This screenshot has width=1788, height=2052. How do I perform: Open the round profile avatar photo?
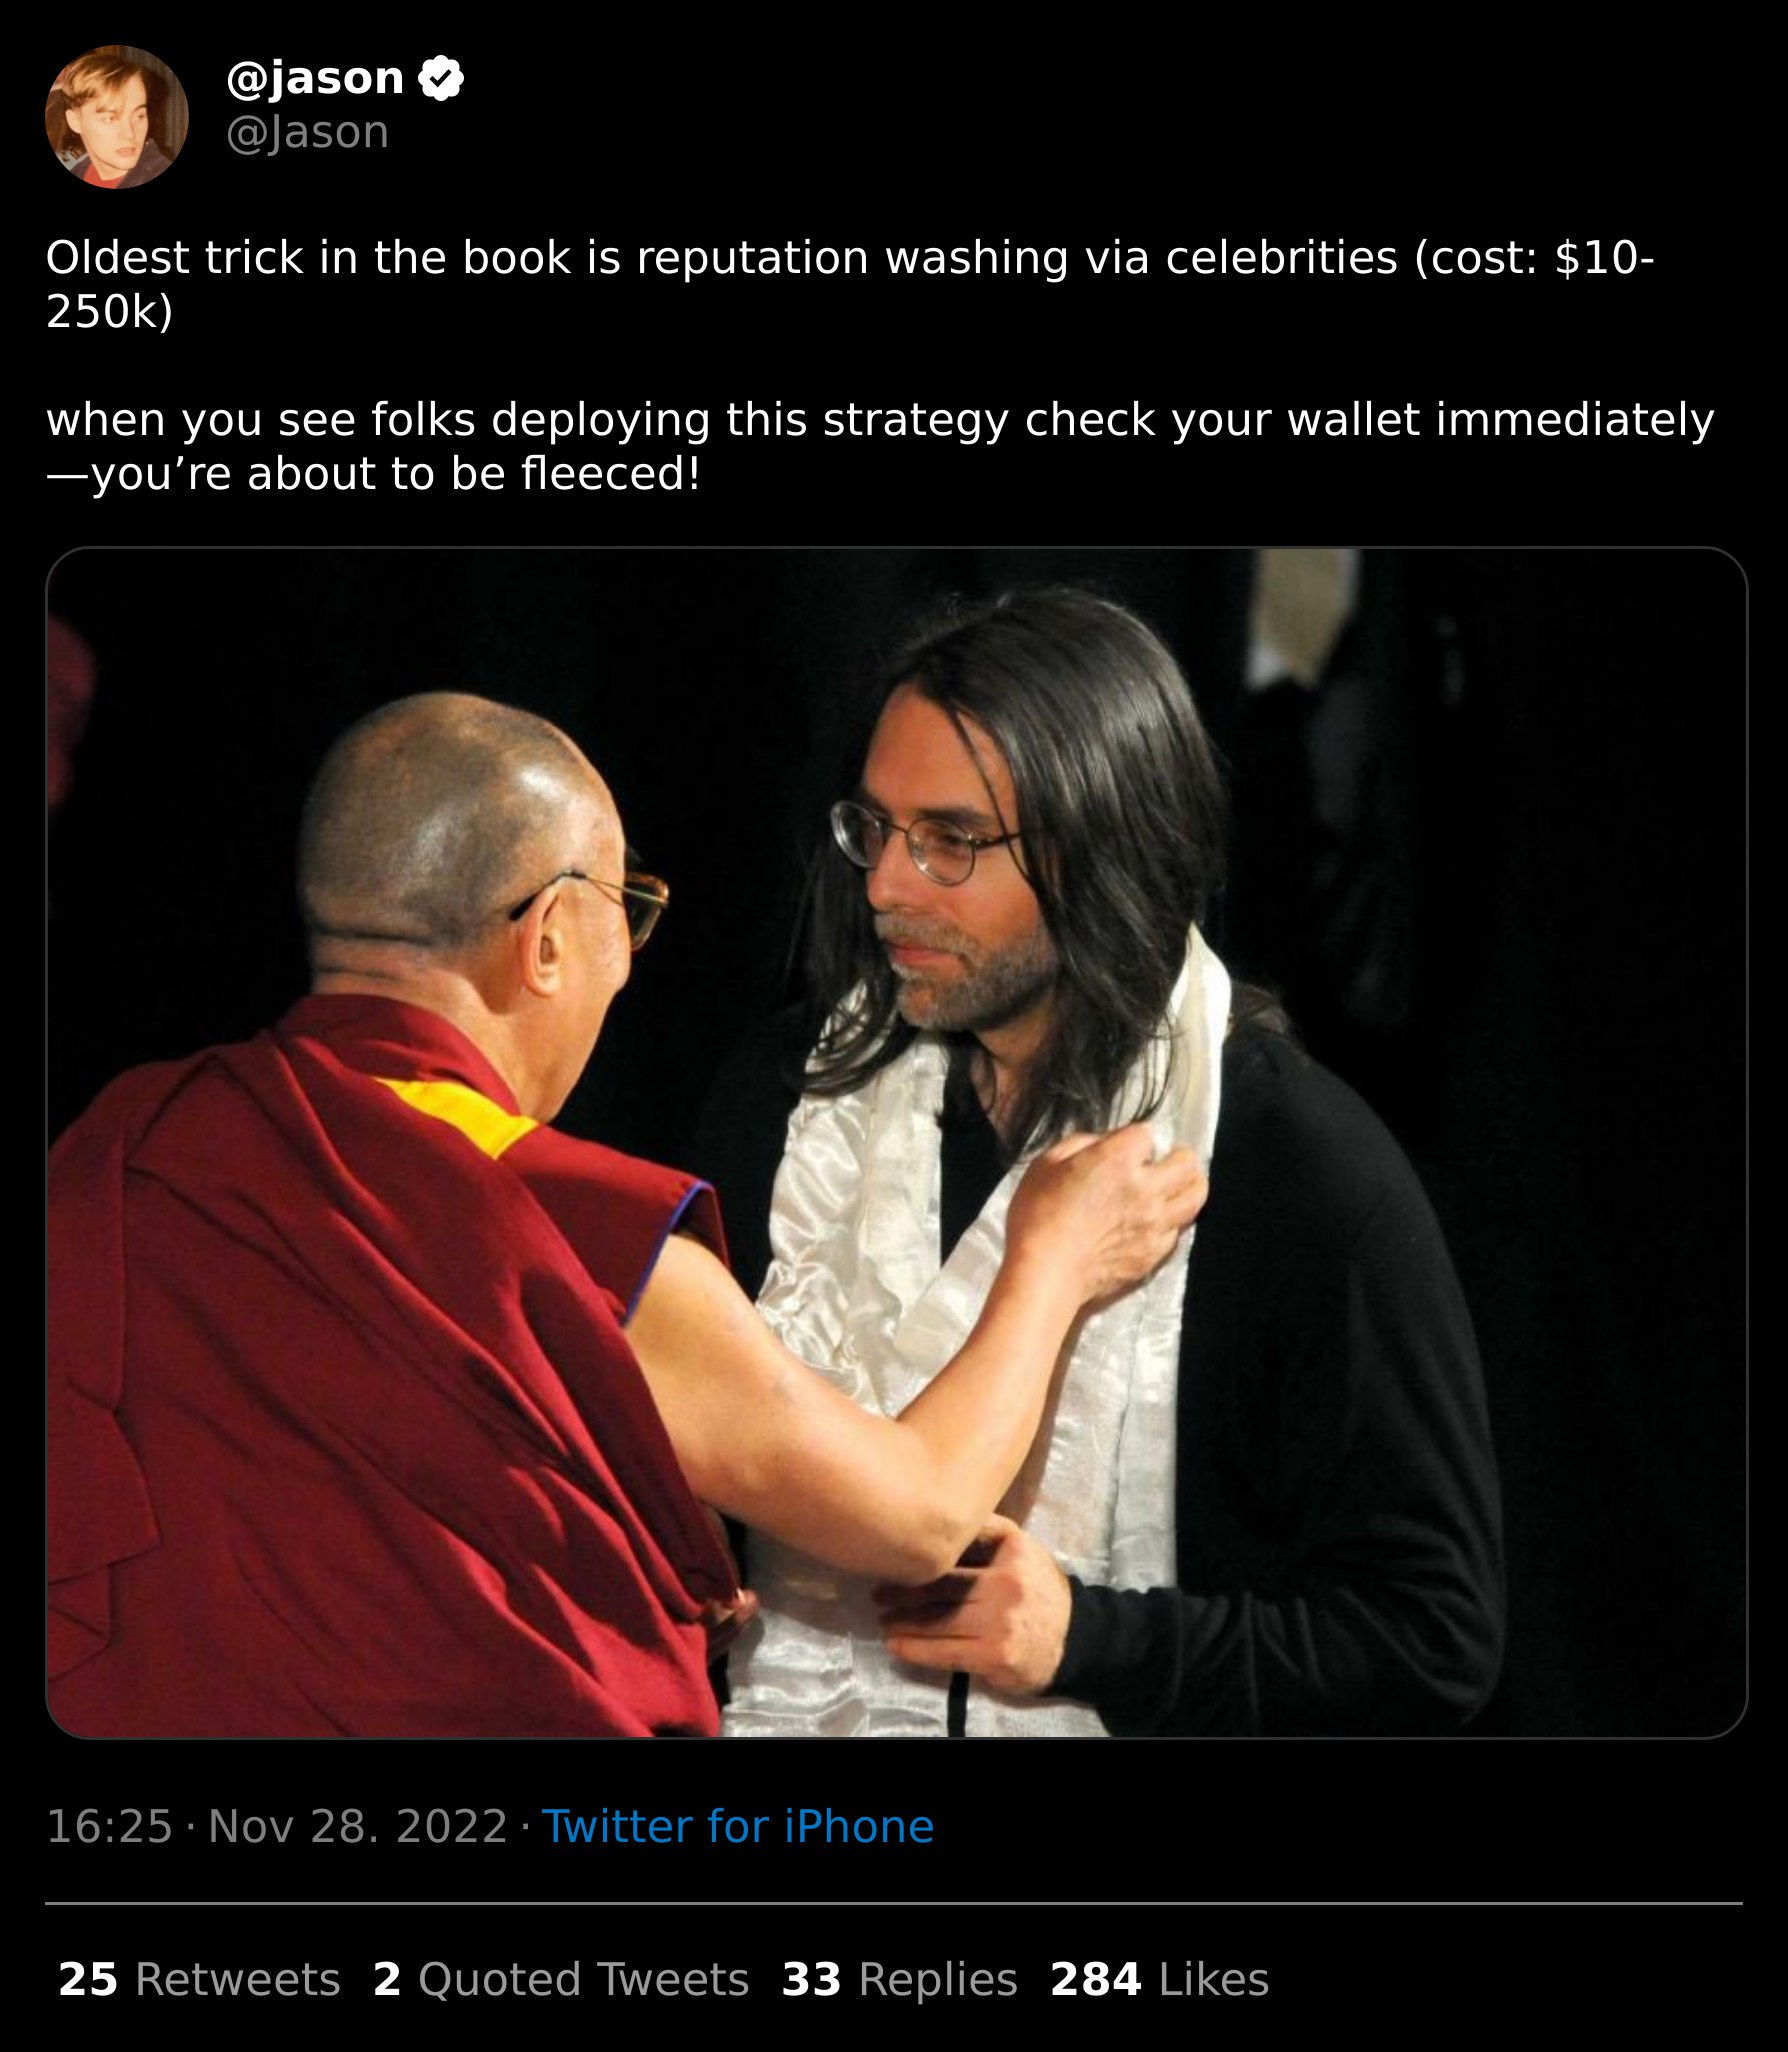117,116
